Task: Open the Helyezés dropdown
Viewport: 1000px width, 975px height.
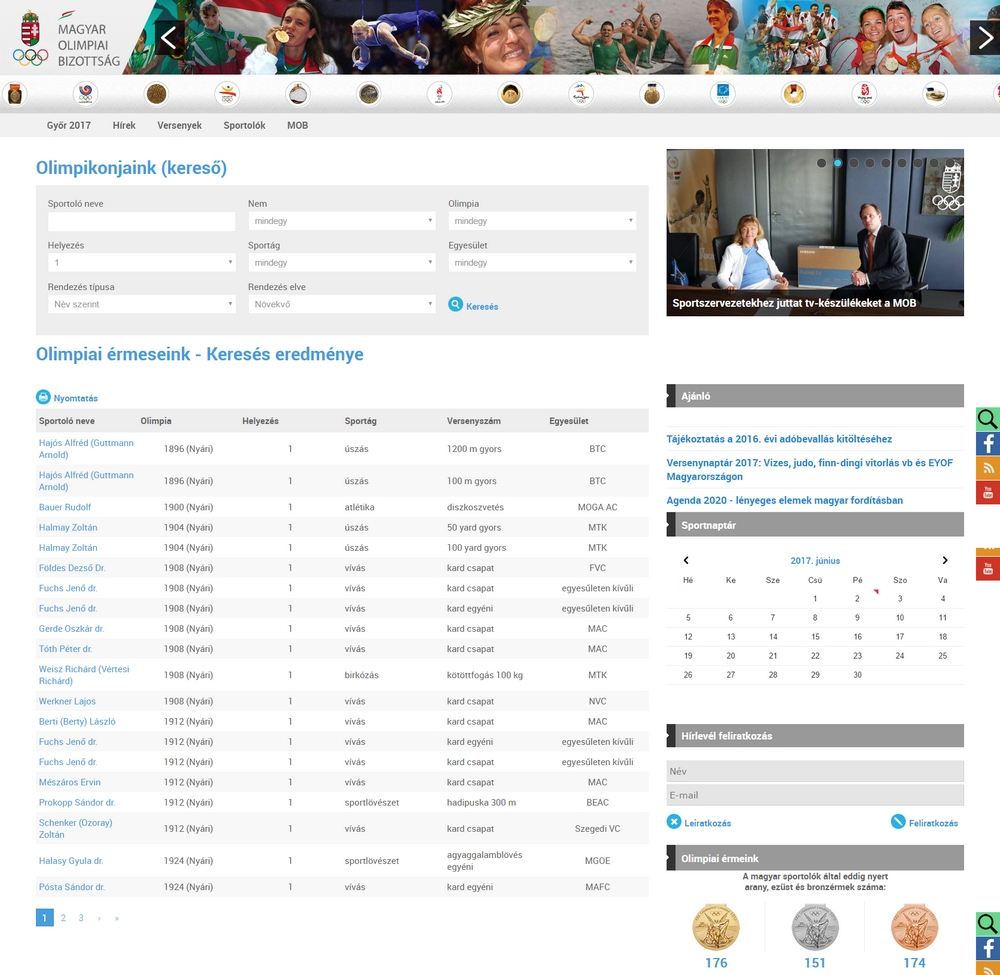Action: [142, 263]
